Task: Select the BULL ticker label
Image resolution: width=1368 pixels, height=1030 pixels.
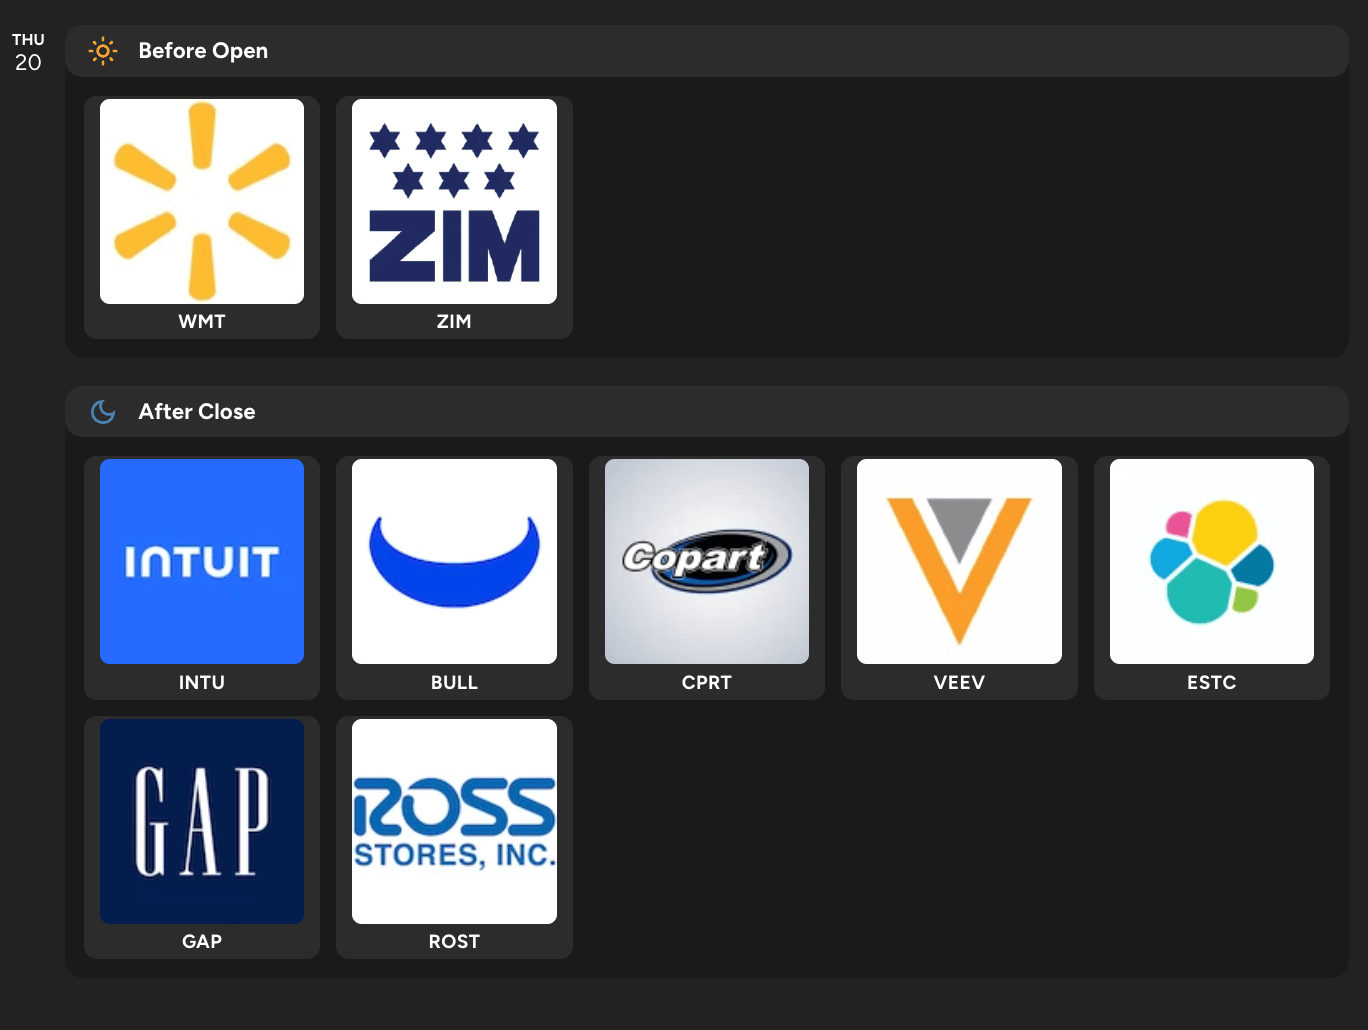Action: click(454, 682)
